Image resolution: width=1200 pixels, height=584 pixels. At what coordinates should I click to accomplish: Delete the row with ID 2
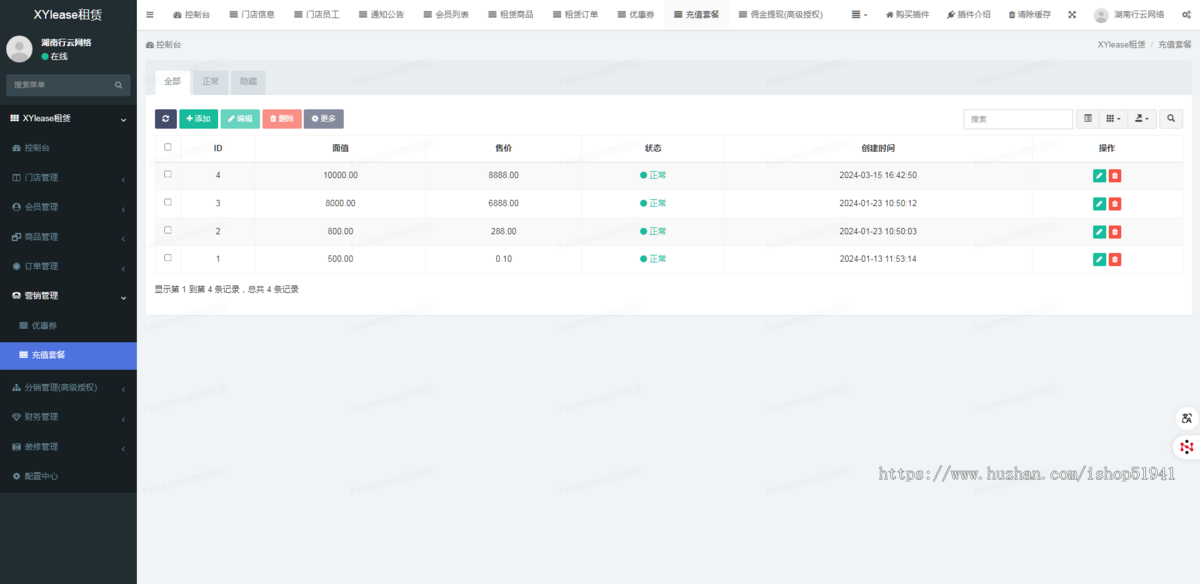click(1115, 232)
